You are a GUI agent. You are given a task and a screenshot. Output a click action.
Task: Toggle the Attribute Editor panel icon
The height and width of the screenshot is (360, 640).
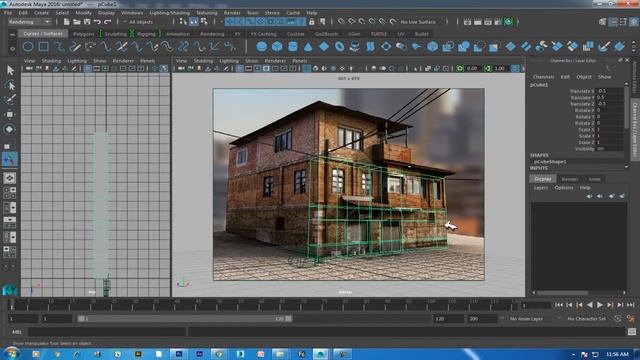tap(613, 22)
